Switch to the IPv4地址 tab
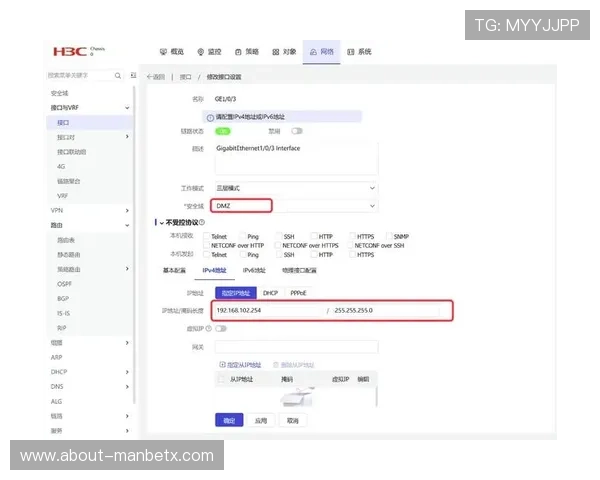The width and height of the screenshot is (600, 480). 214,270
